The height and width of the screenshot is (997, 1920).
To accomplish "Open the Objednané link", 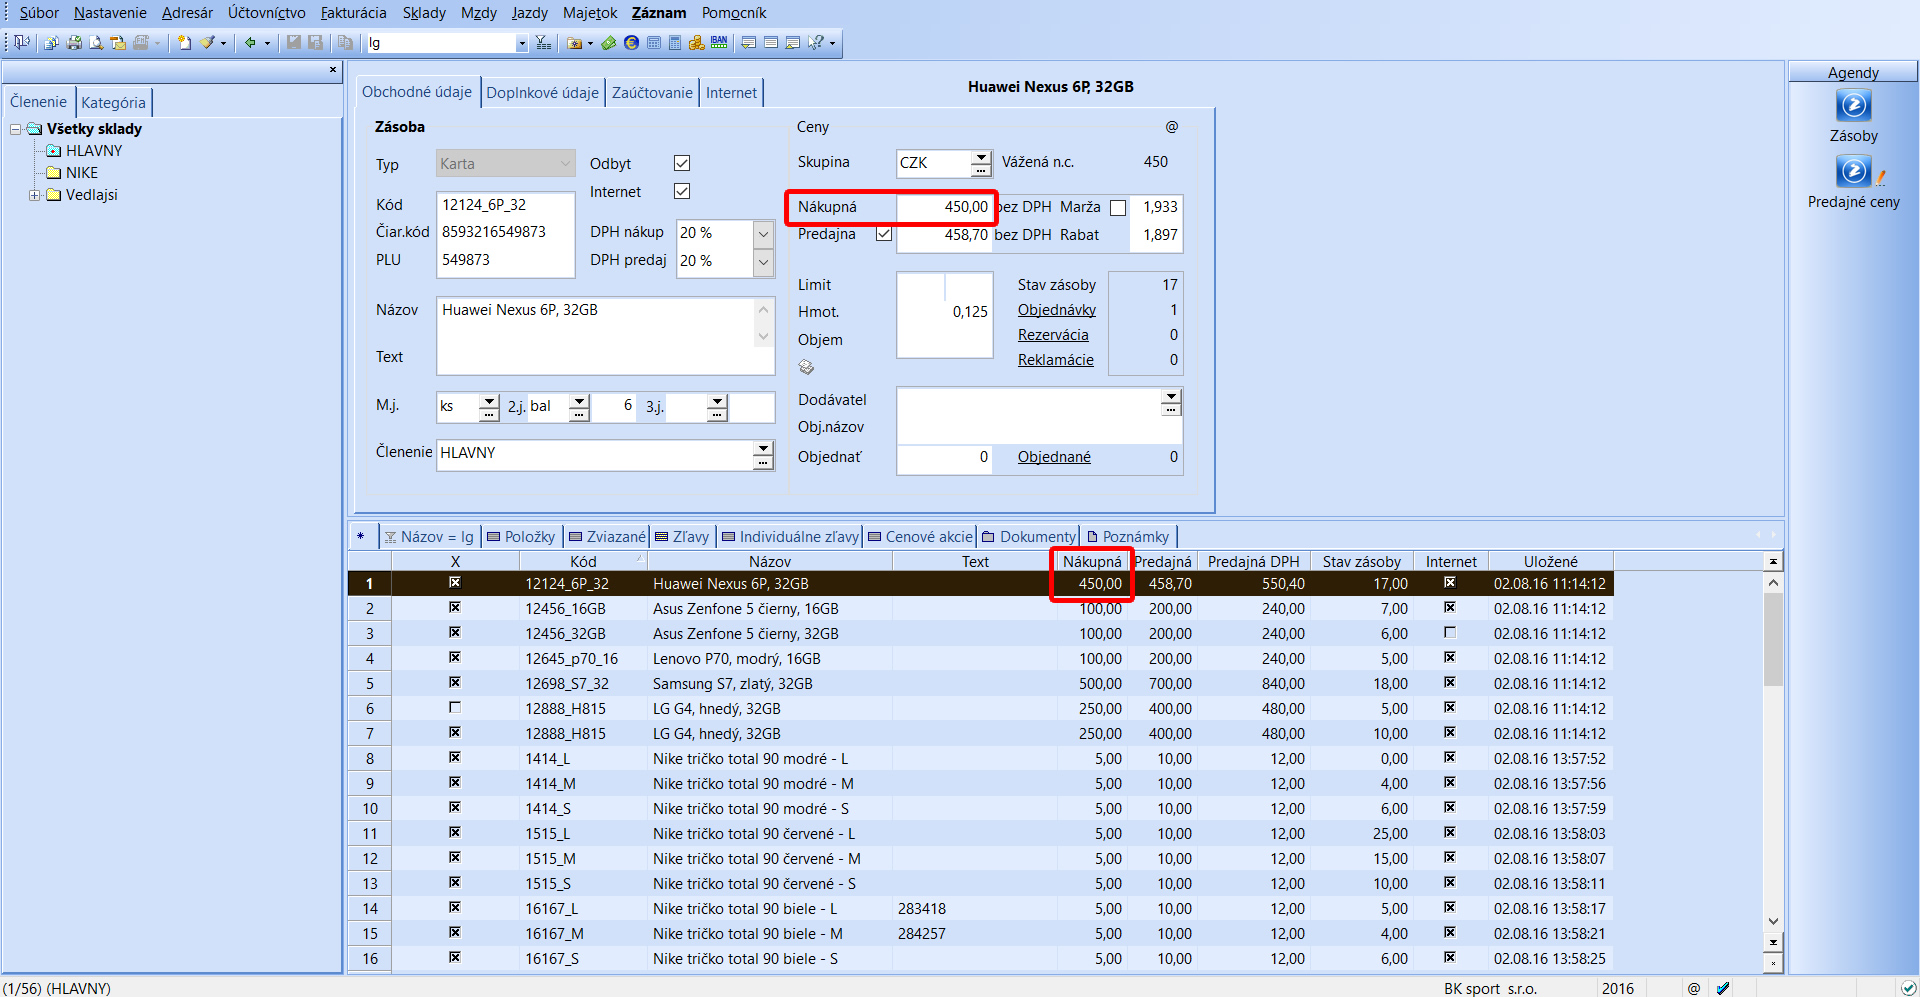I will [1054, 457].
